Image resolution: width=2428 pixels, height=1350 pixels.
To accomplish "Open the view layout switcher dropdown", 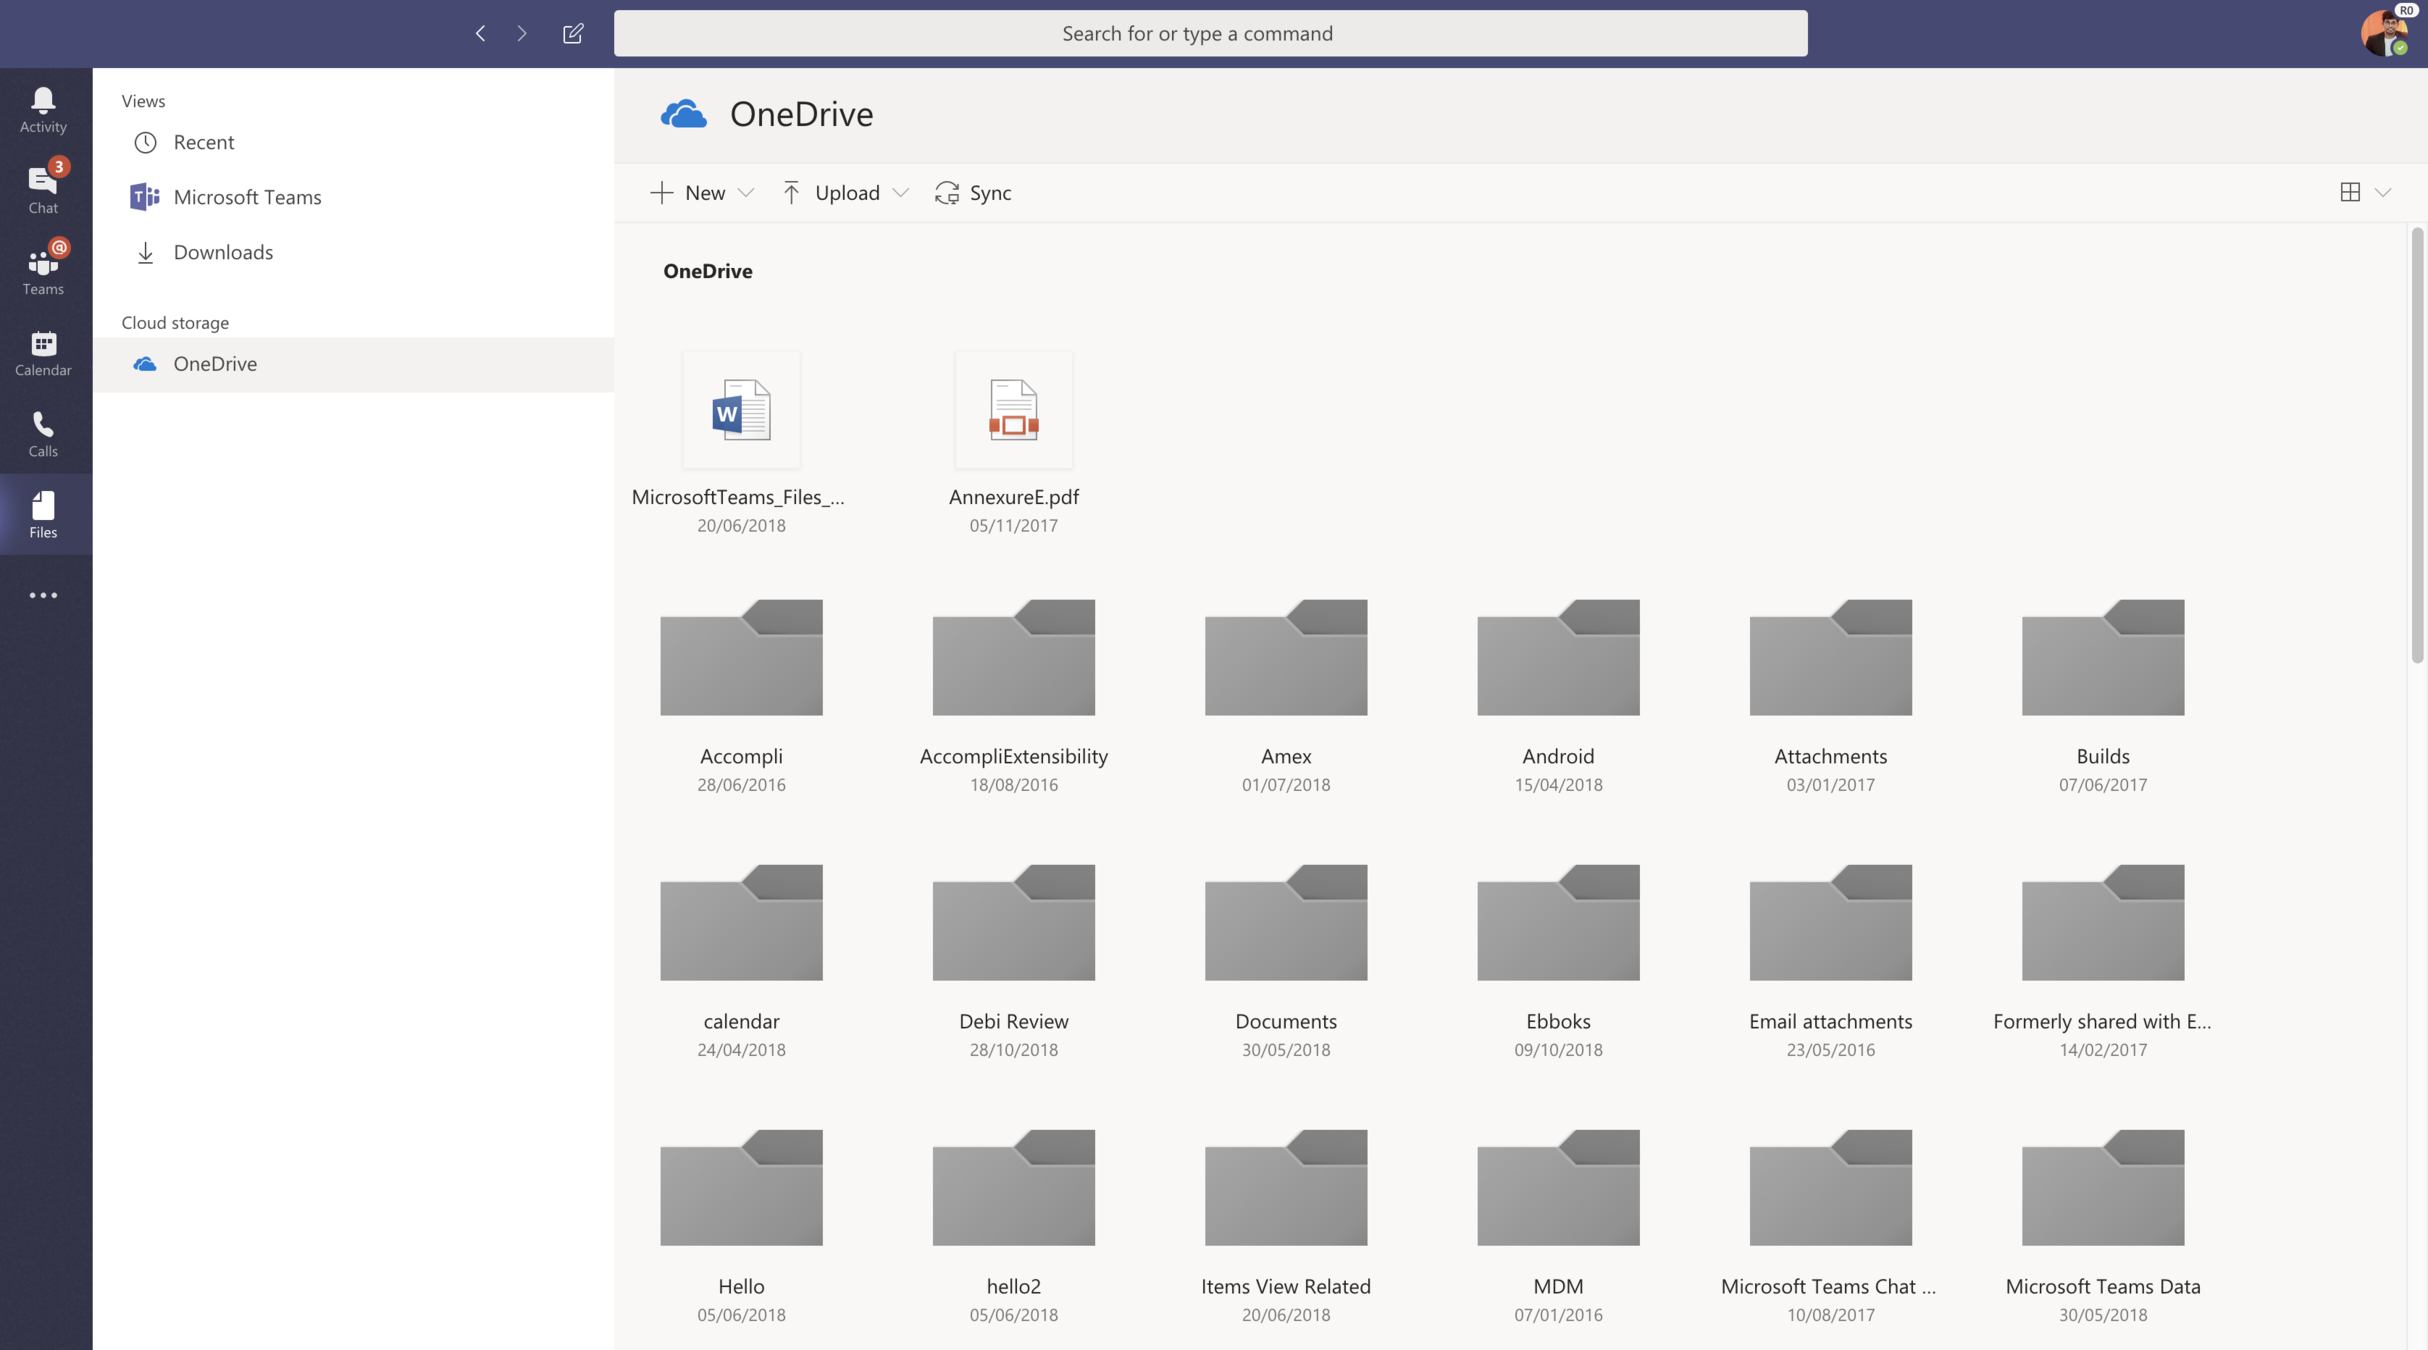I will point(2383,192).
